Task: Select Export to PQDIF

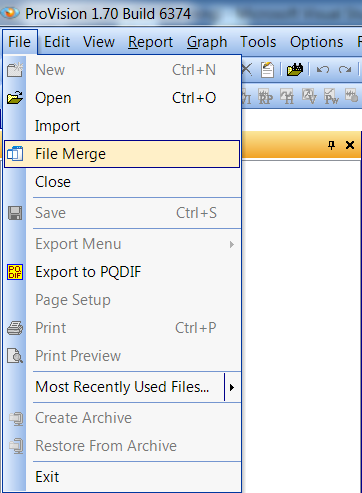Action: coord(122,272)
